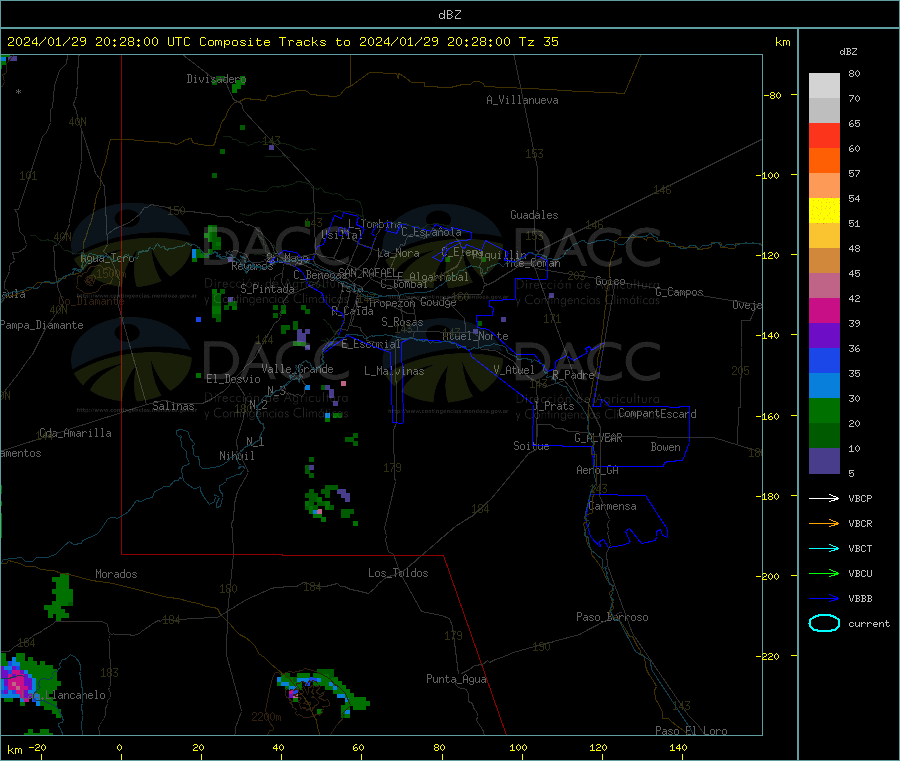The image size is (900, 761).
Task: Select the 'Salinas' label
Action: coord(173,406)
